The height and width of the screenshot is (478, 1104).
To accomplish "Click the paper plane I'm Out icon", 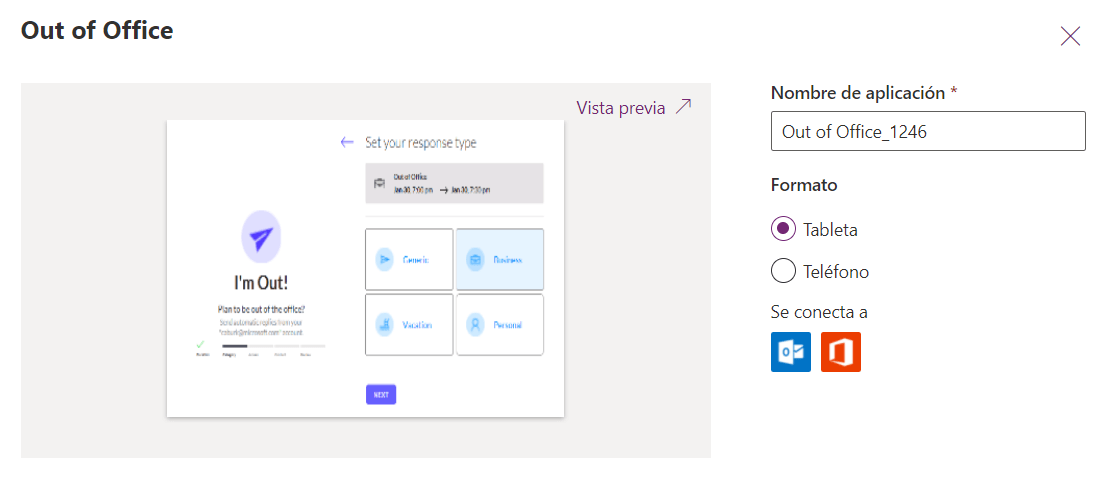I will (260, 238).
